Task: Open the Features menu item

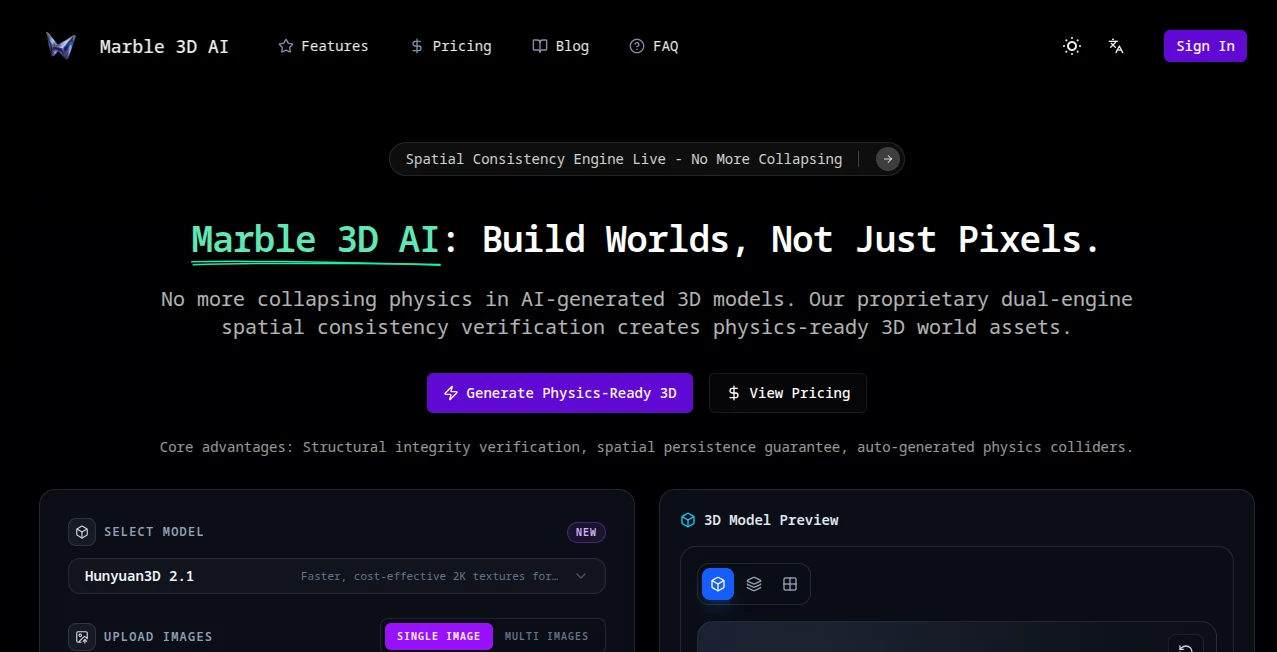Action: (x=323, y=46)
